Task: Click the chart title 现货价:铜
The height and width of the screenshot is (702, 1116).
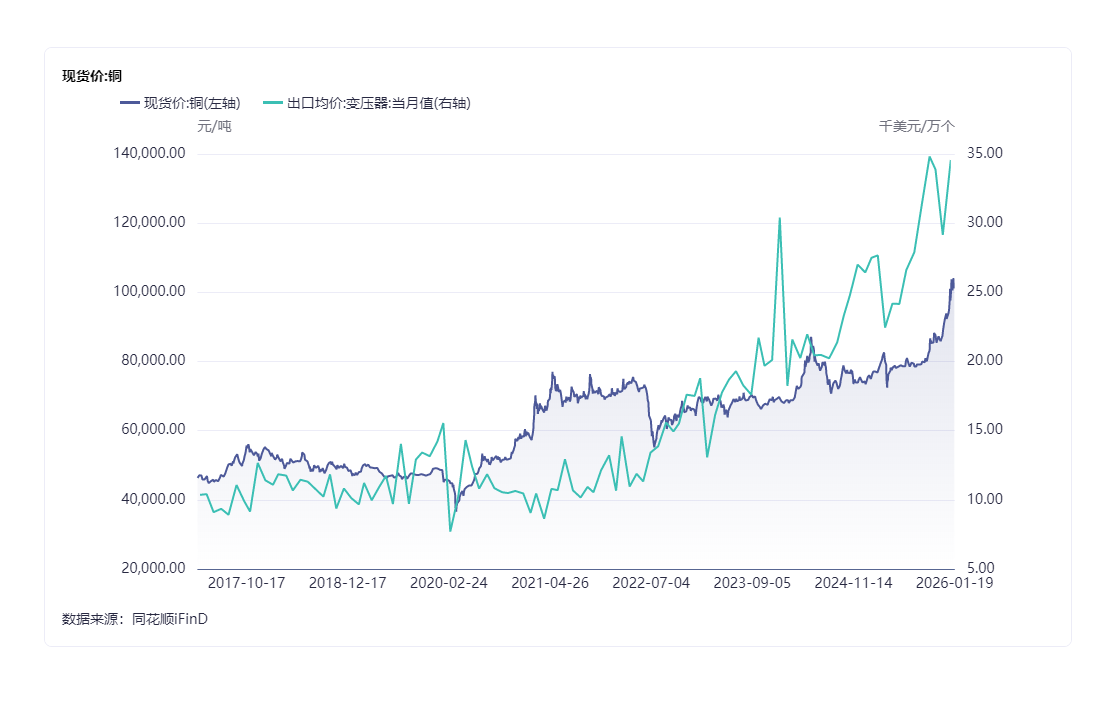Action: point(92,76)
